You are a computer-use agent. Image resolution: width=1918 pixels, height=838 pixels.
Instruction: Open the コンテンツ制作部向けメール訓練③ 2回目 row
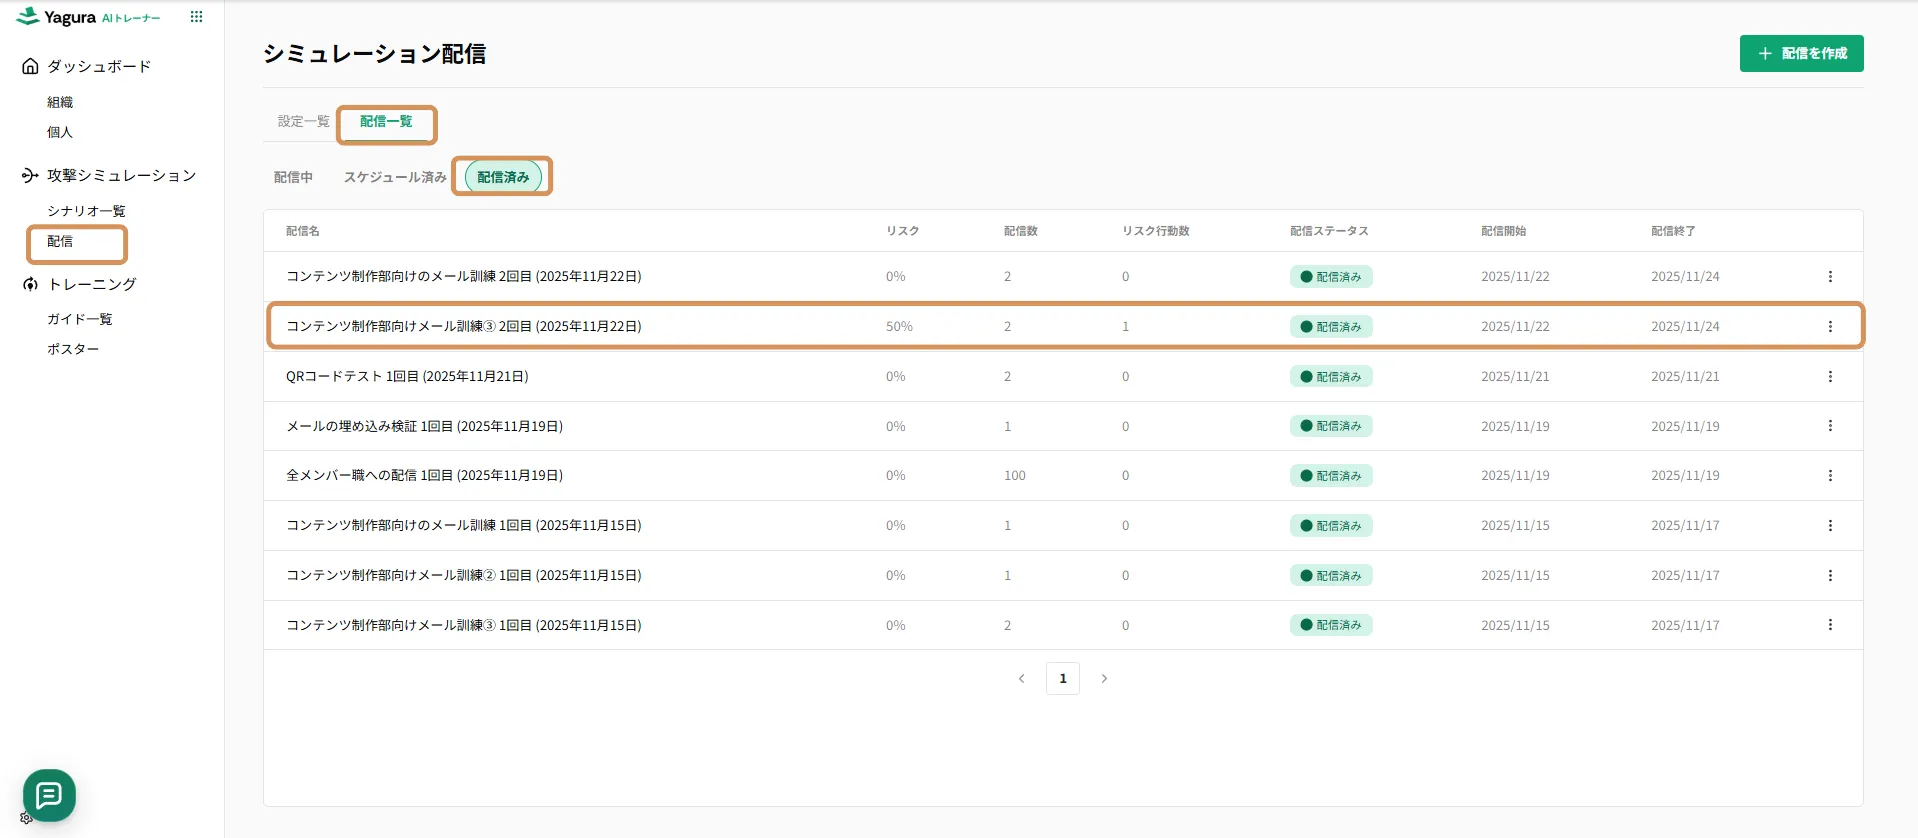[464, 327]
